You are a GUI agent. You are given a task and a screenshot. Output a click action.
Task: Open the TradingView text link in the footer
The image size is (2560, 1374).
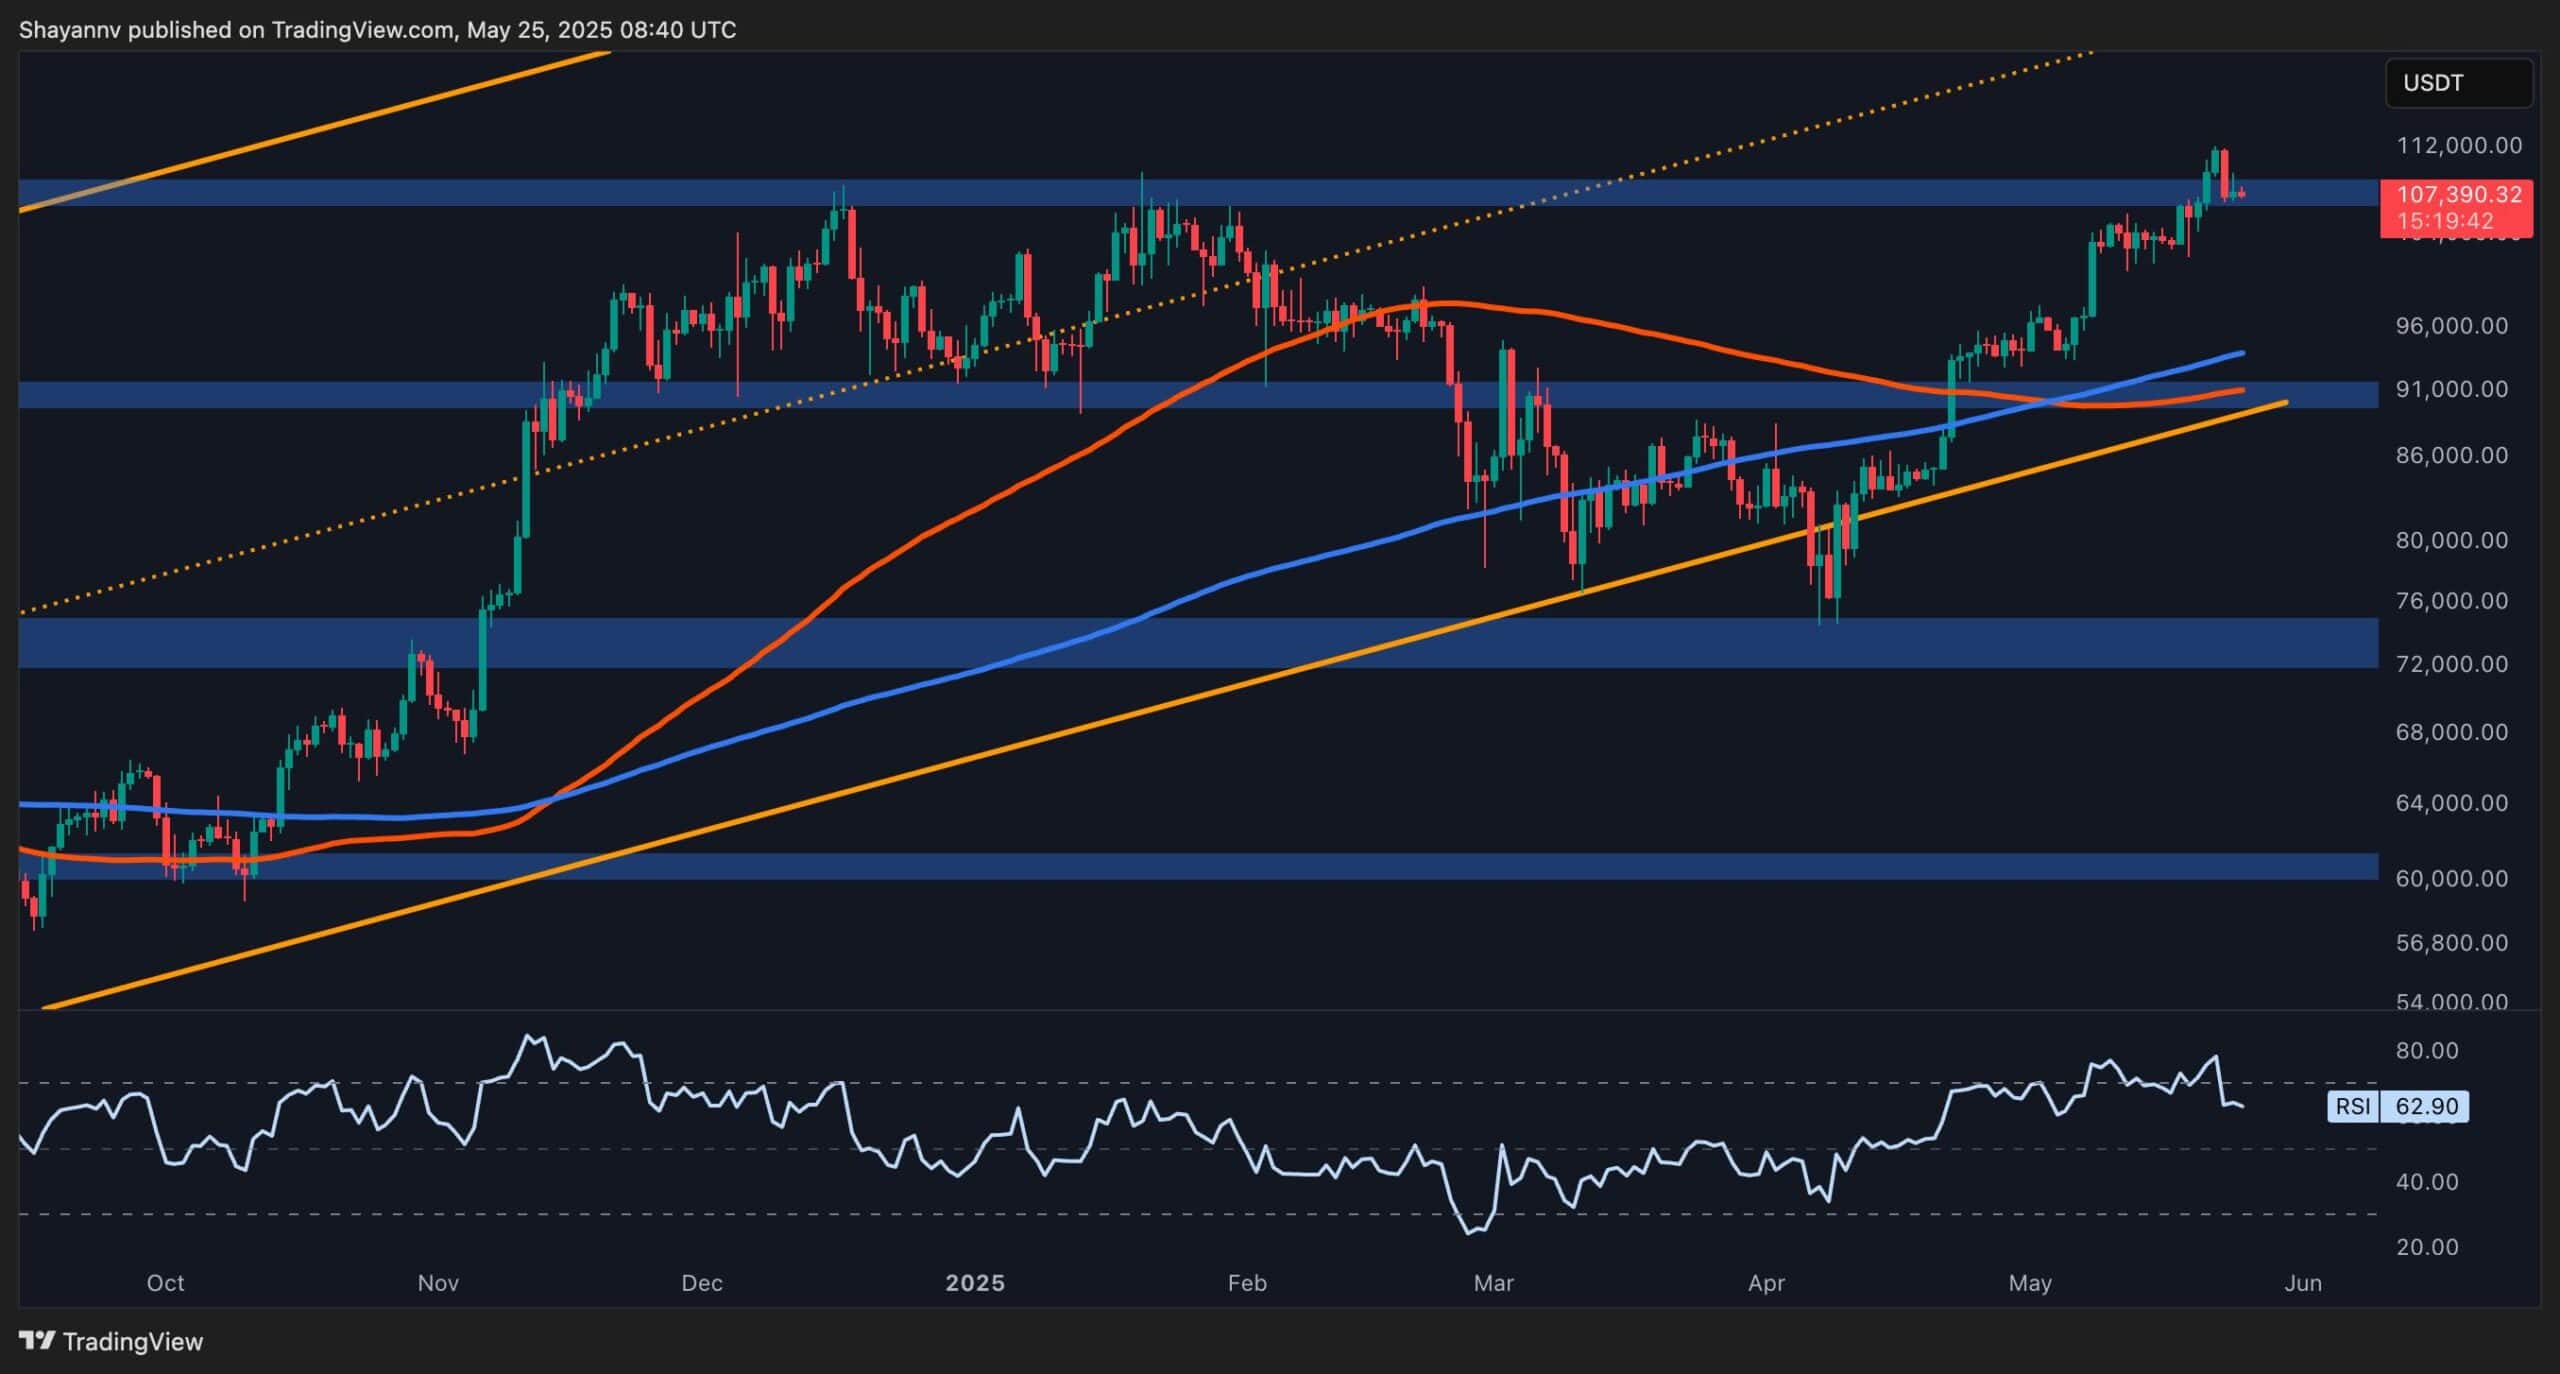(133, 1341)
